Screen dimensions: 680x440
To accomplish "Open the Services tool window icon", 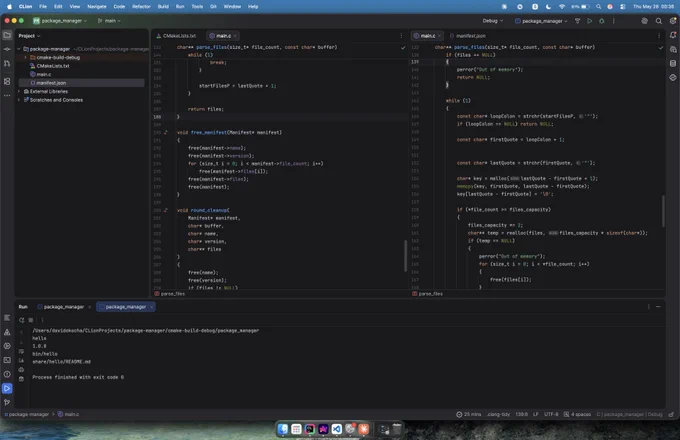I will [7, 346].
